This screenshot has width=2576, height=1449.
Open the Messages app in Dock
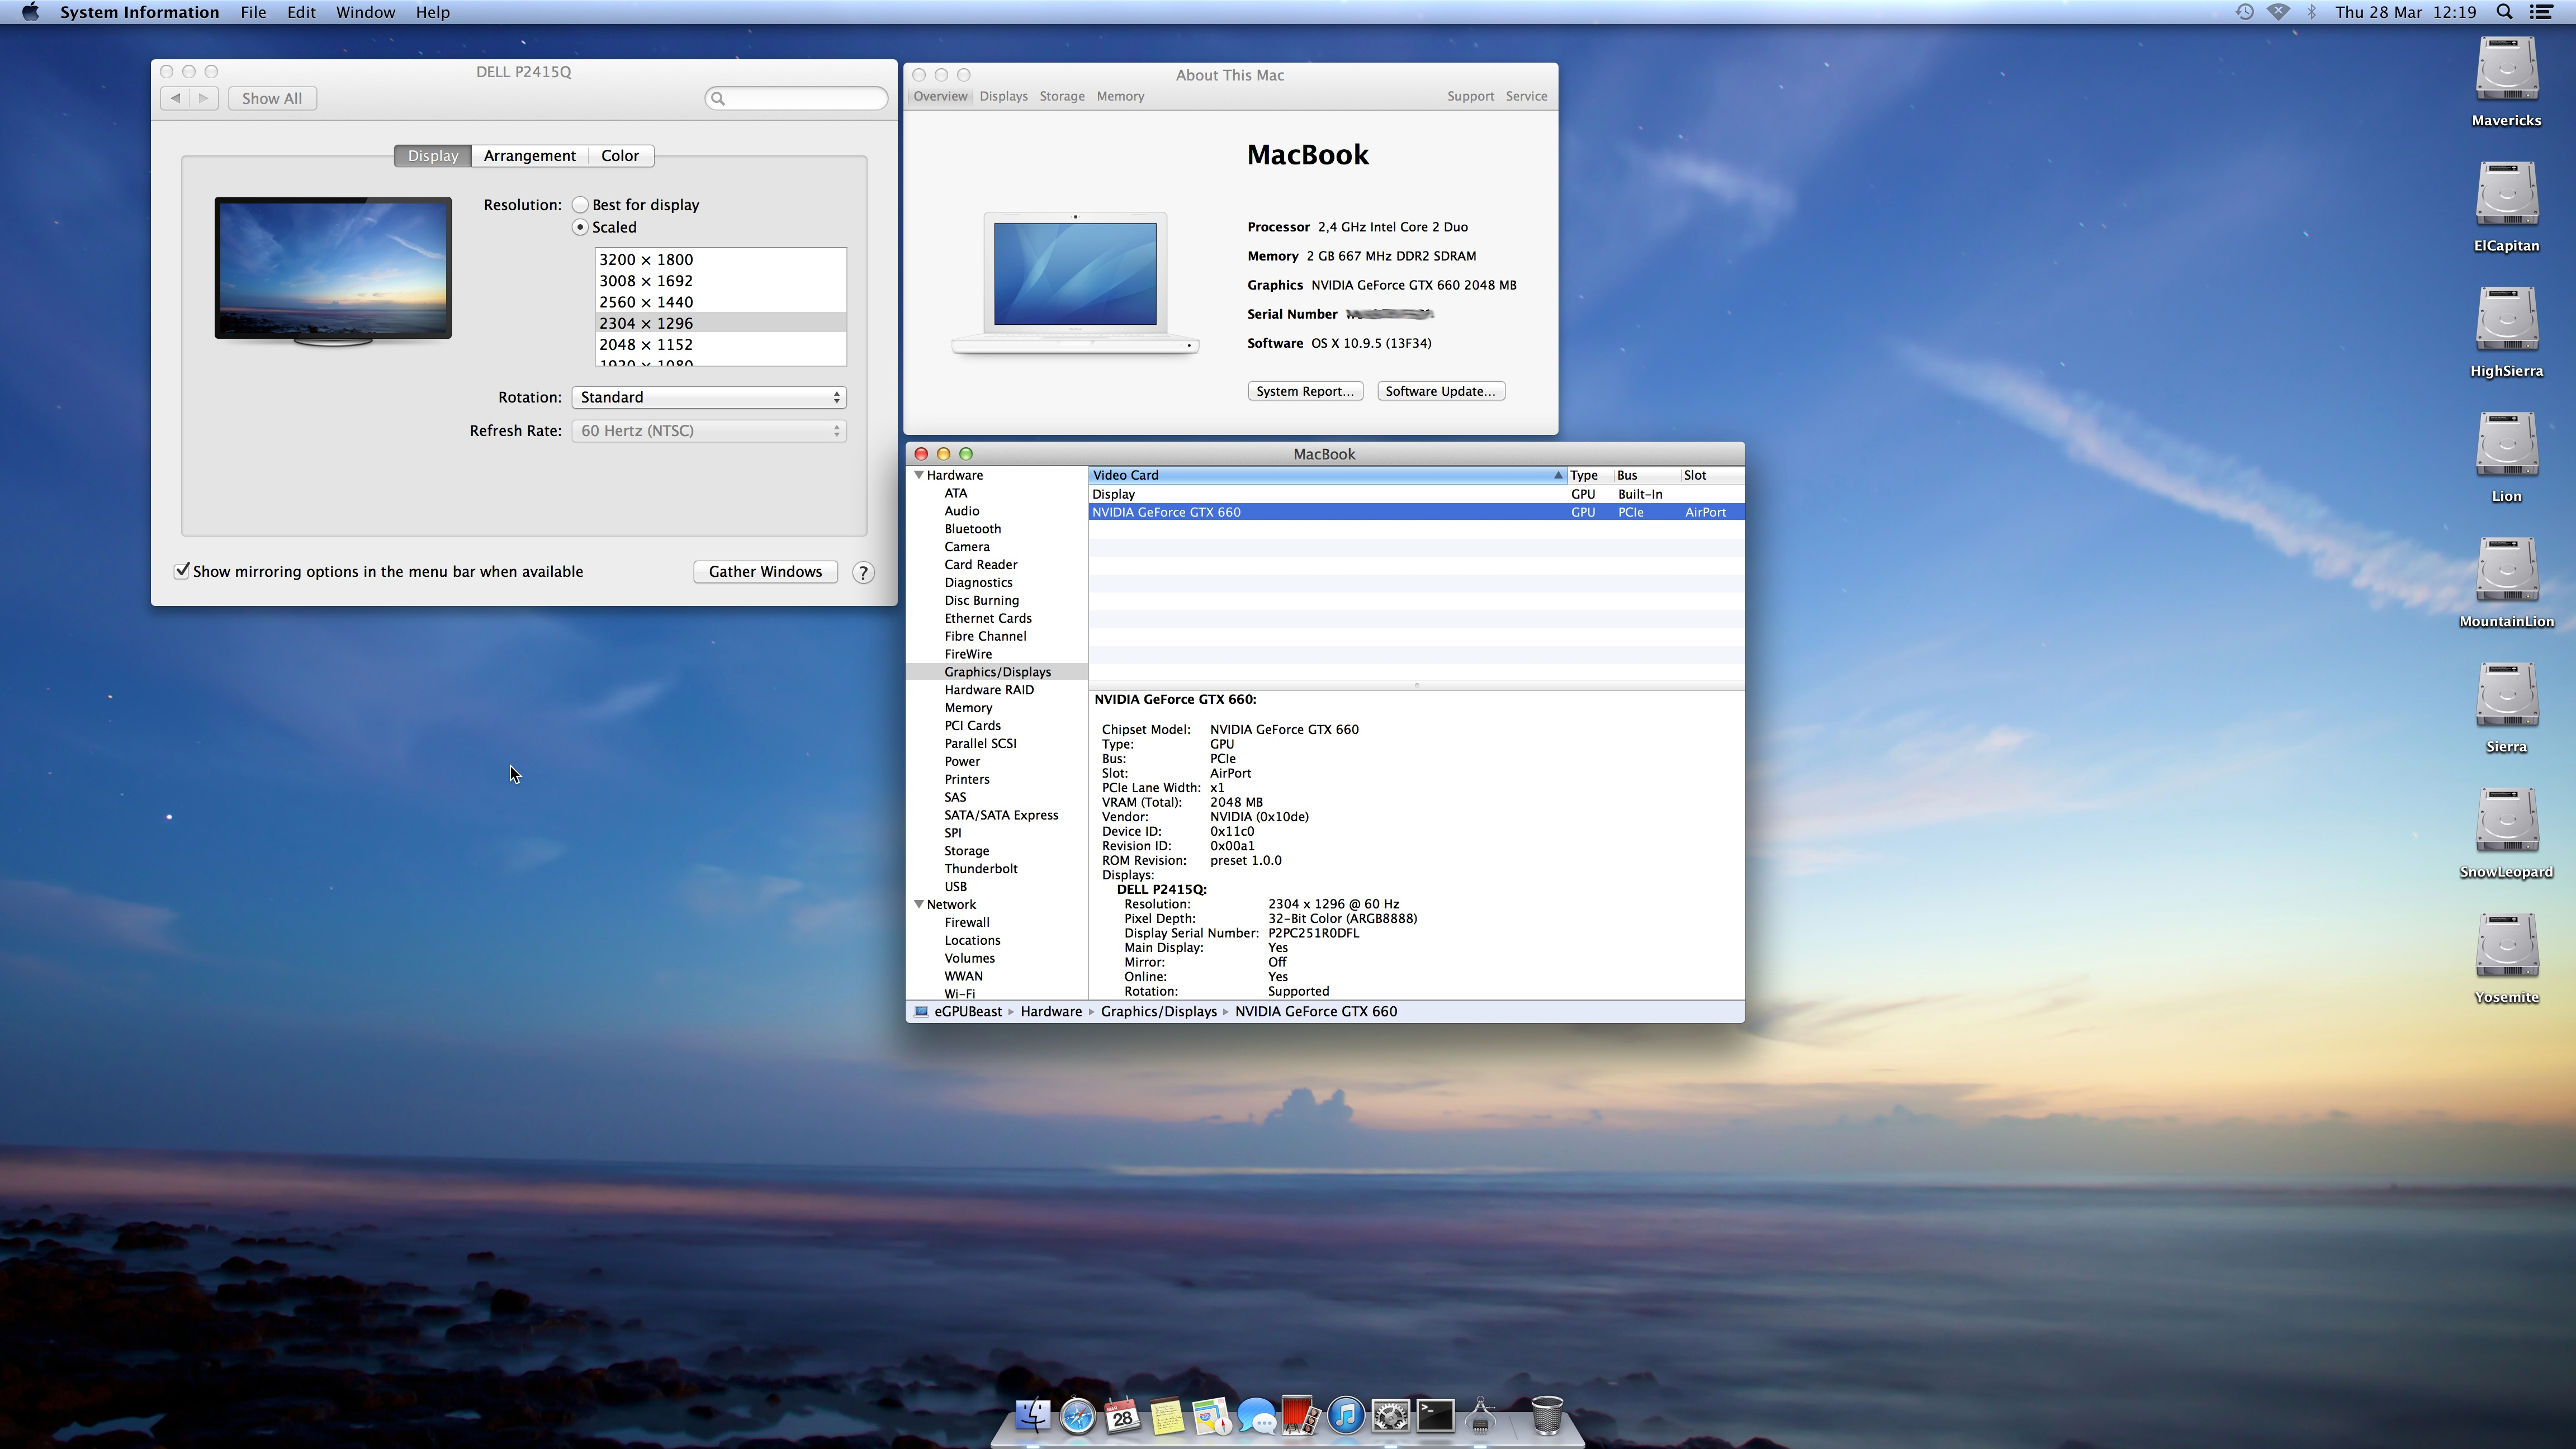tap(1256, 1416)
